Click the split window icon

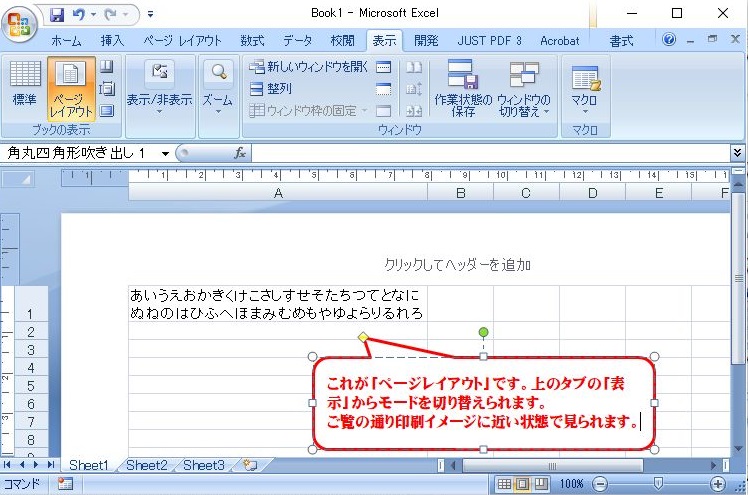coord(384,67)
